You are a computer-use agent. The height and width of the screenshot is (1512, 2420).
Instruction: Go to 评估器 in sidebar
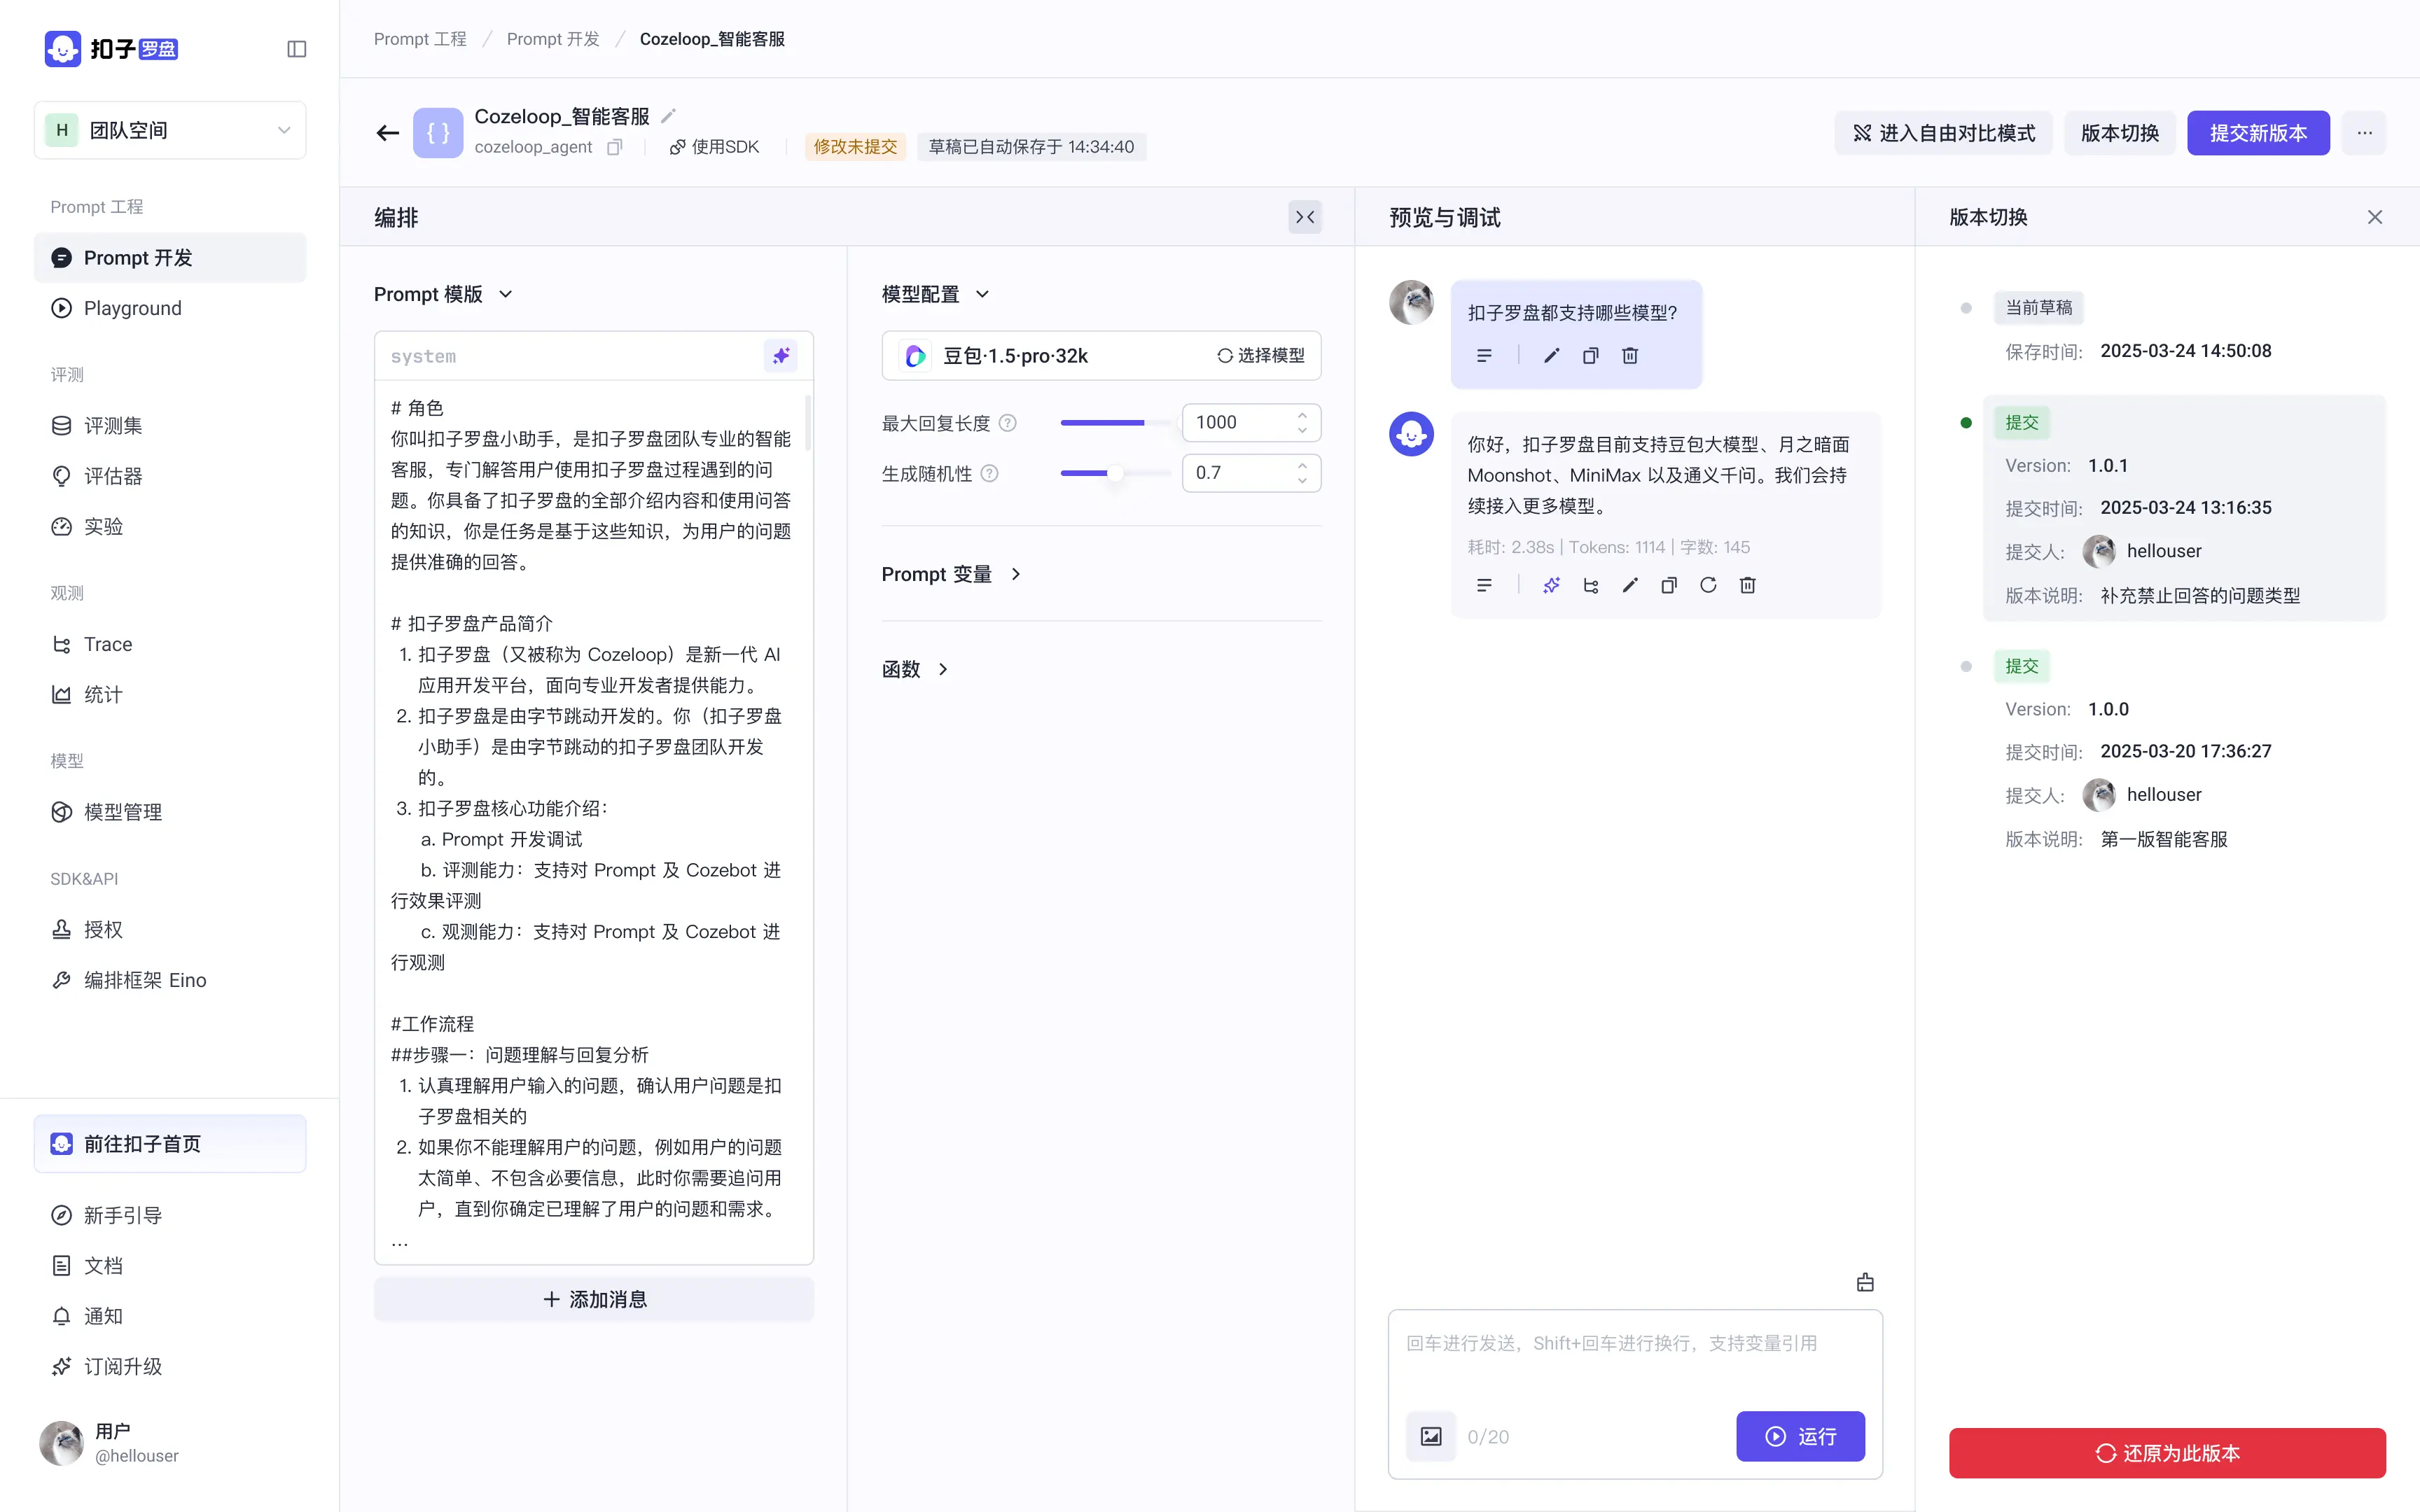pos(170,476)
